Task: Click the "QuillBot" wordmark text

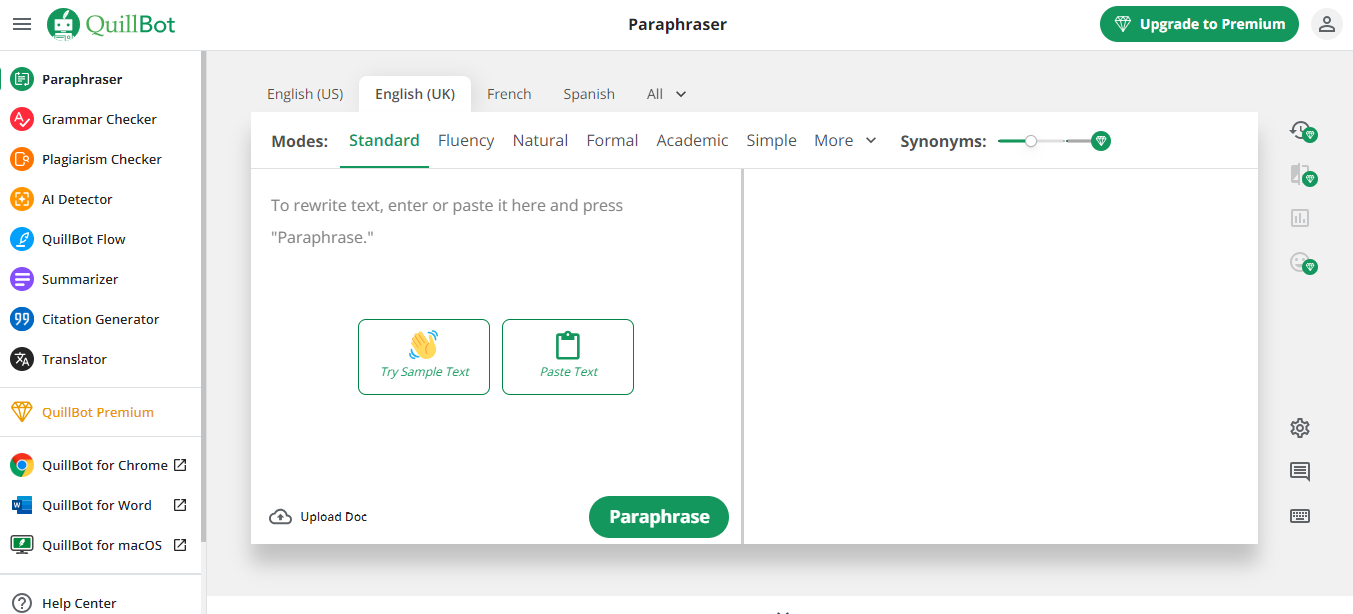Action: coord(131,24)
